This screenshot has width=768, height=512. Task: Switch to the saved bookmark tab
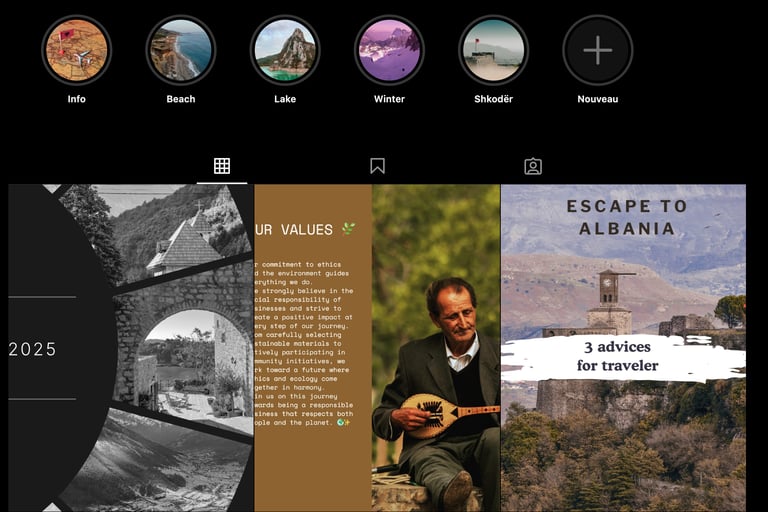point(377,166)
